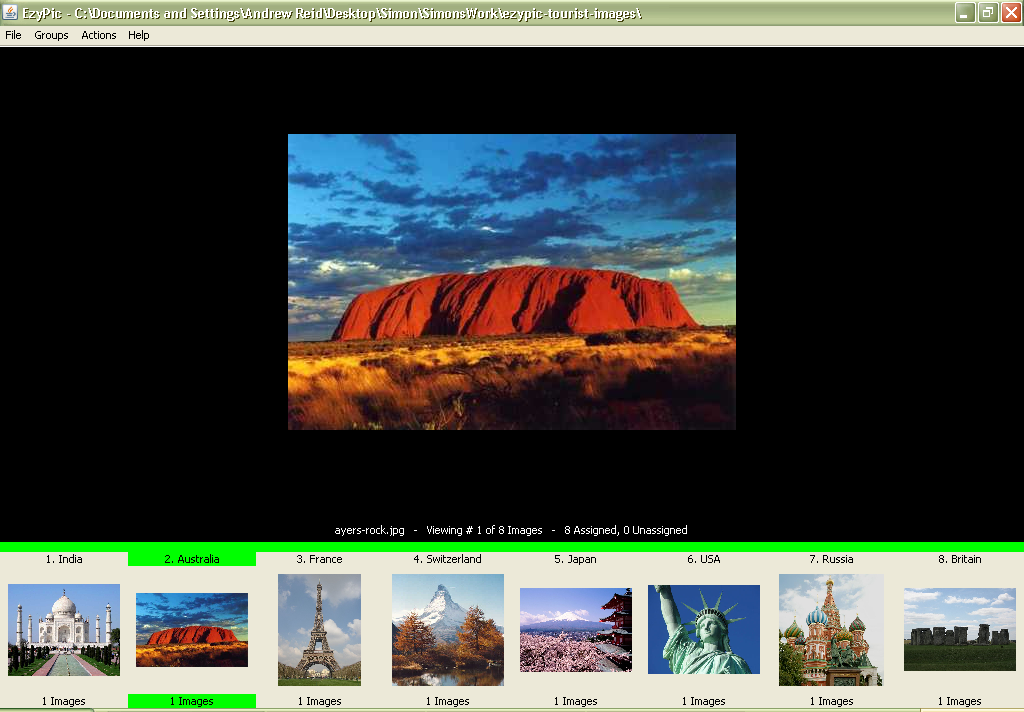Screen dimensions: 1024x712
Task: Select the "5. Japan" group header
Action: click(x=575, y=559)
